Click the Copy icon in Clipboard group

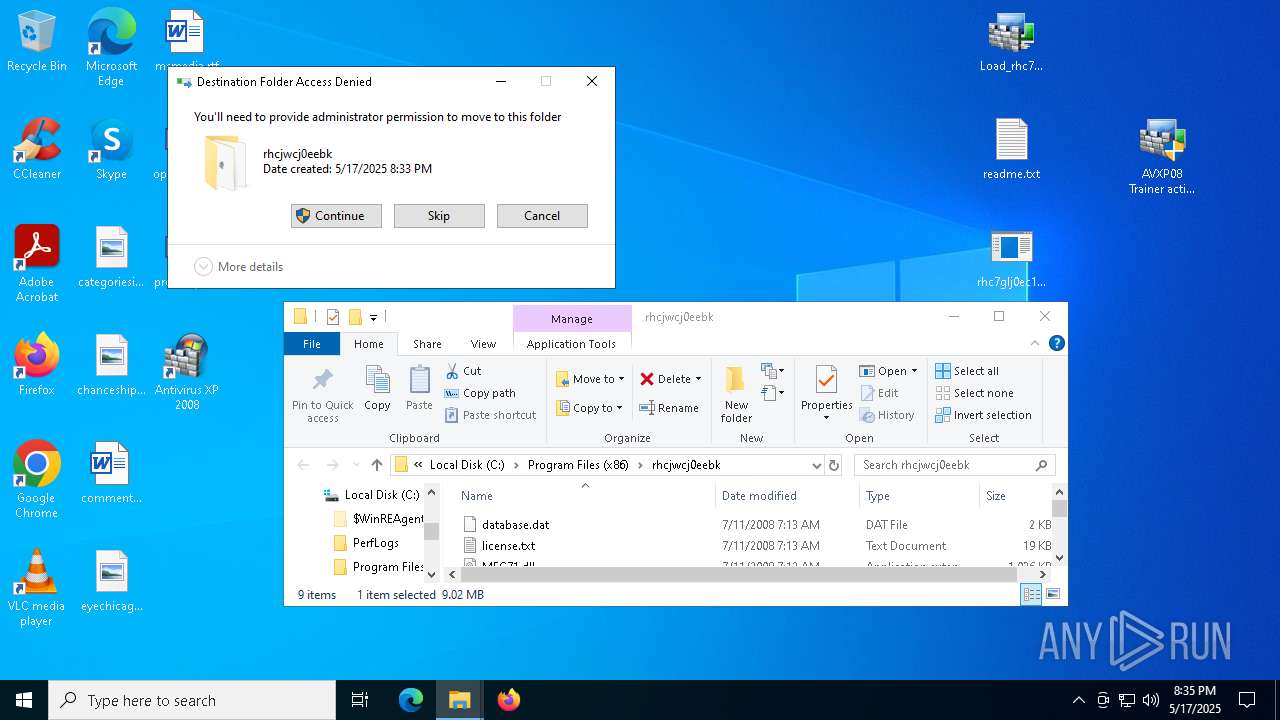(x=377, y=380)
